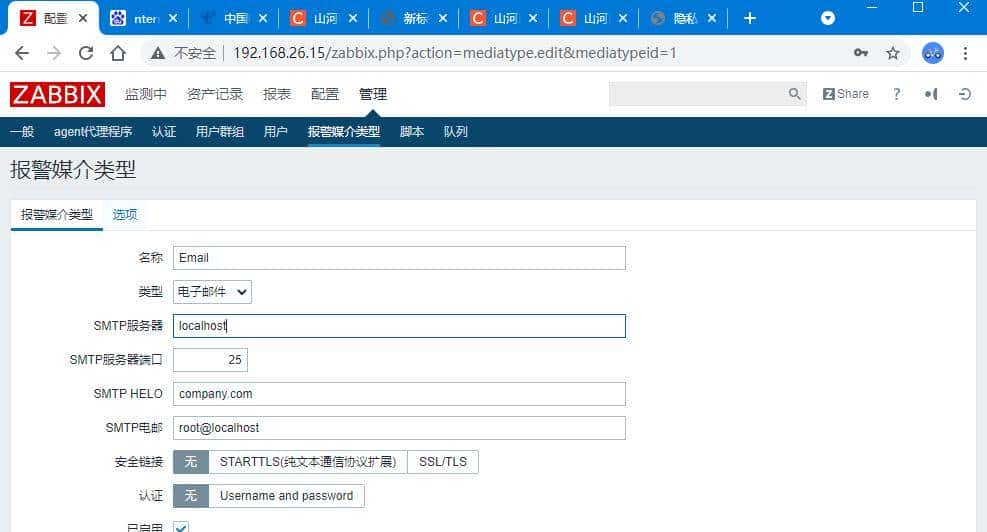Click the SMTP port field 25

click(210, 360)
